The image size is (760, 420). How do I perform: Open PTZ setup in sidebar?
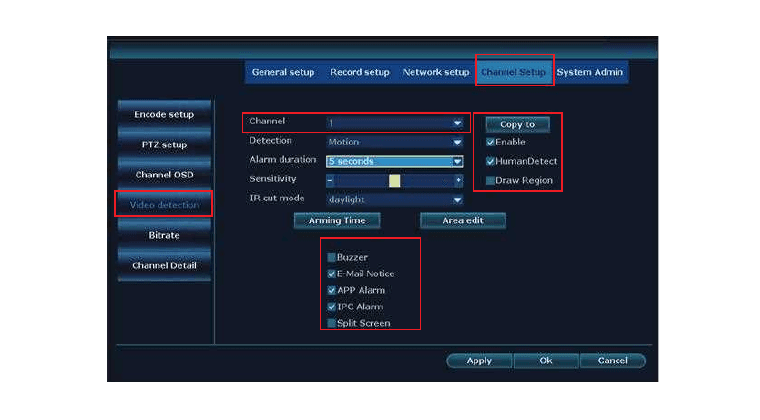pyautogui.click(x=164, y=144)
